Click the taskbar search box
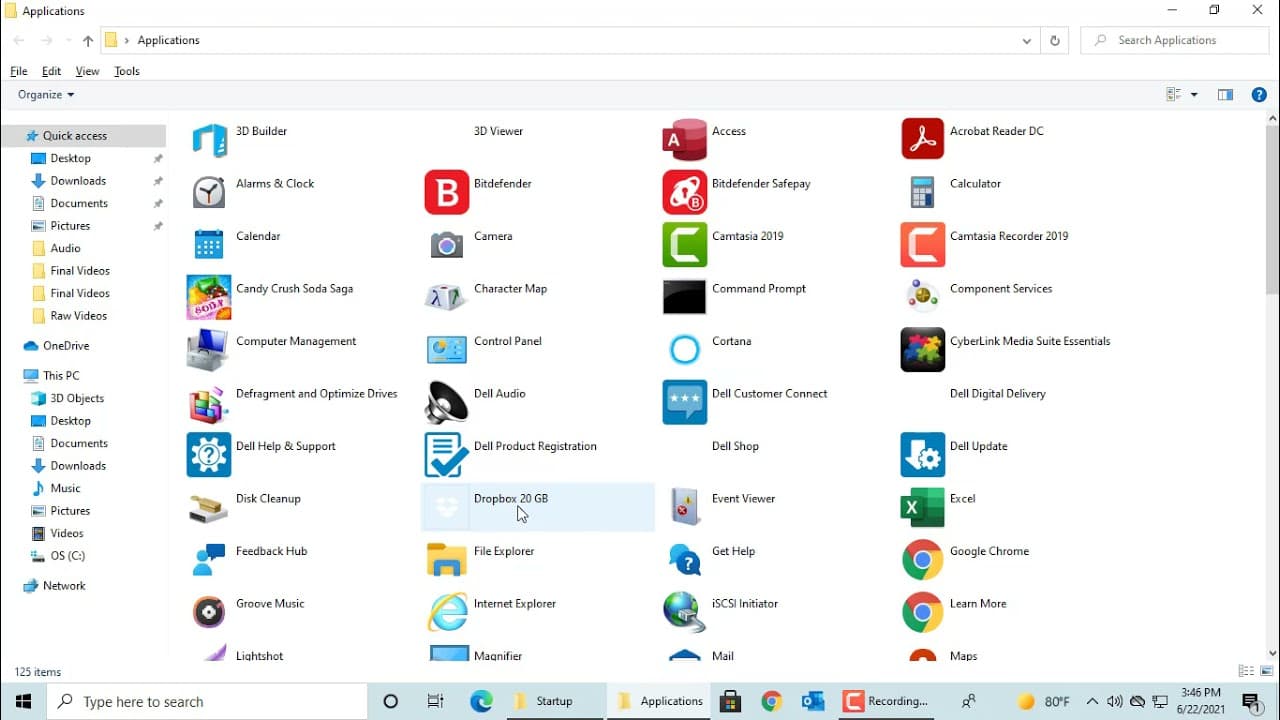 pos(206,701)
